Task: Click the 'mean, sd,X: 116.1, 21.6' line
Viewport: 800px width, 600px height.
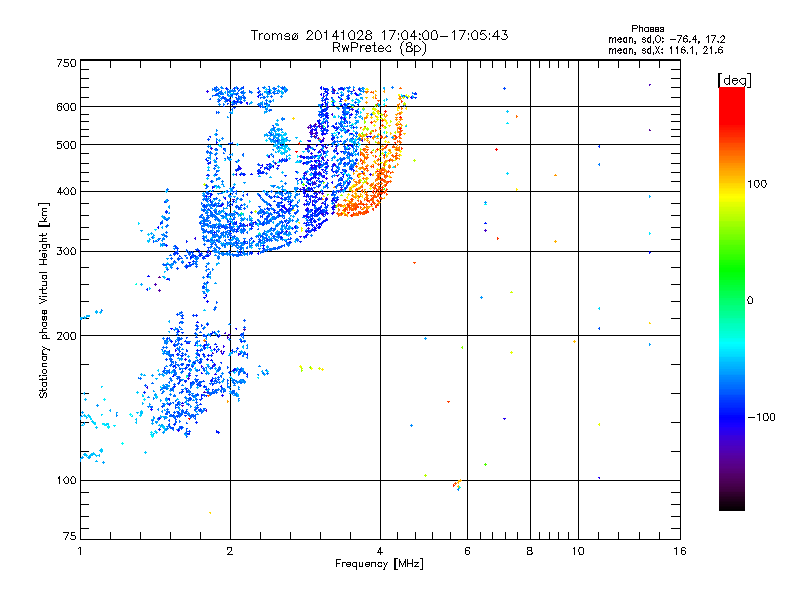Action: point(665,50)
